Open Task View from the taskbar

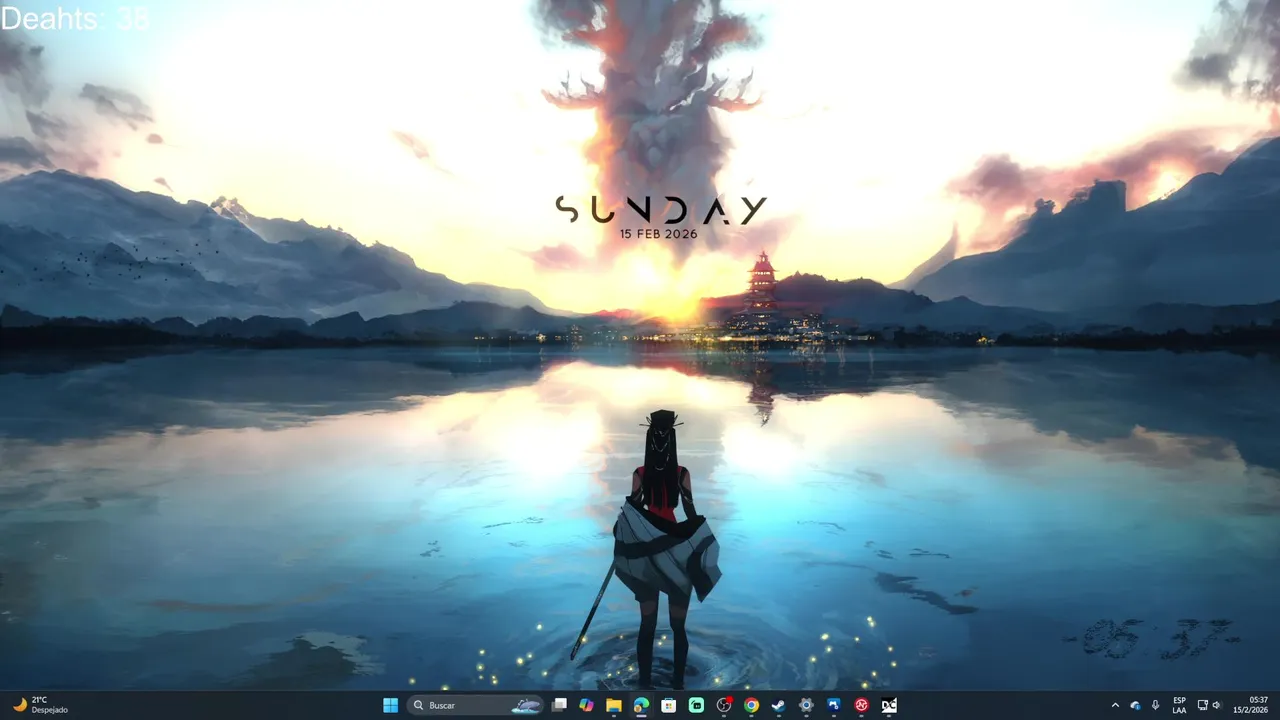pyautogui.click(x=559, y=705)
